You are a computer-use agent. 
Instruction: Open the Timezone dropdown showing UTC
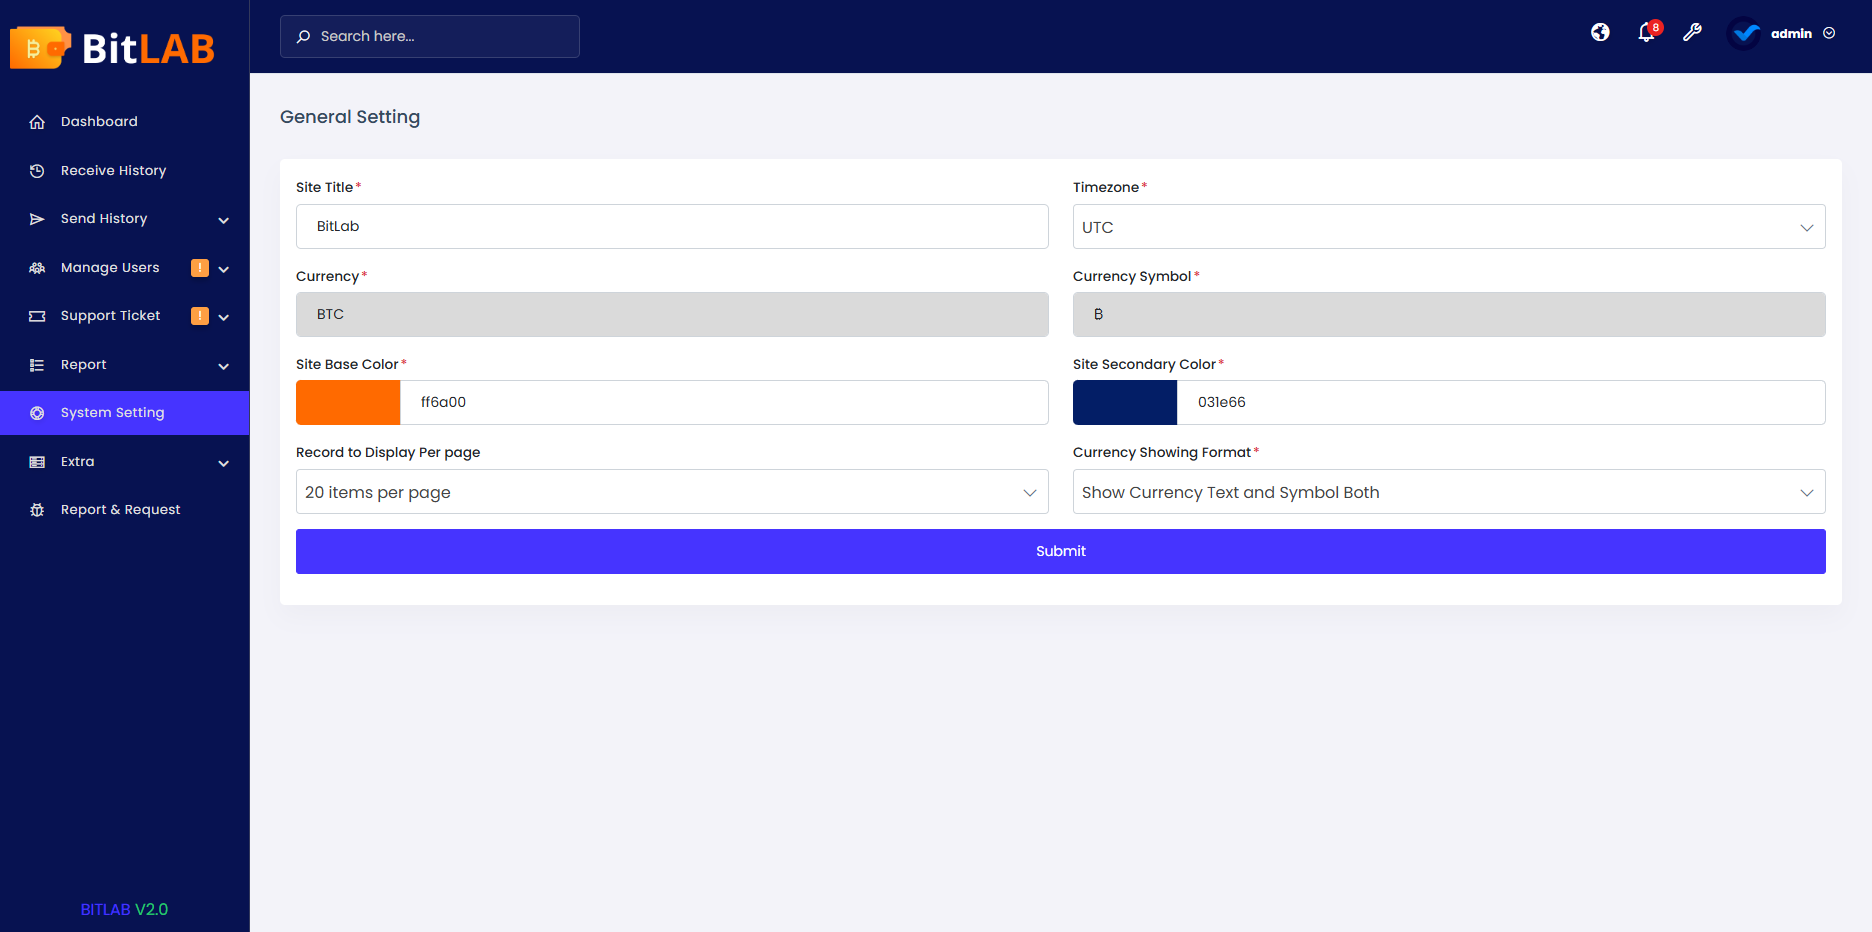1449,227
